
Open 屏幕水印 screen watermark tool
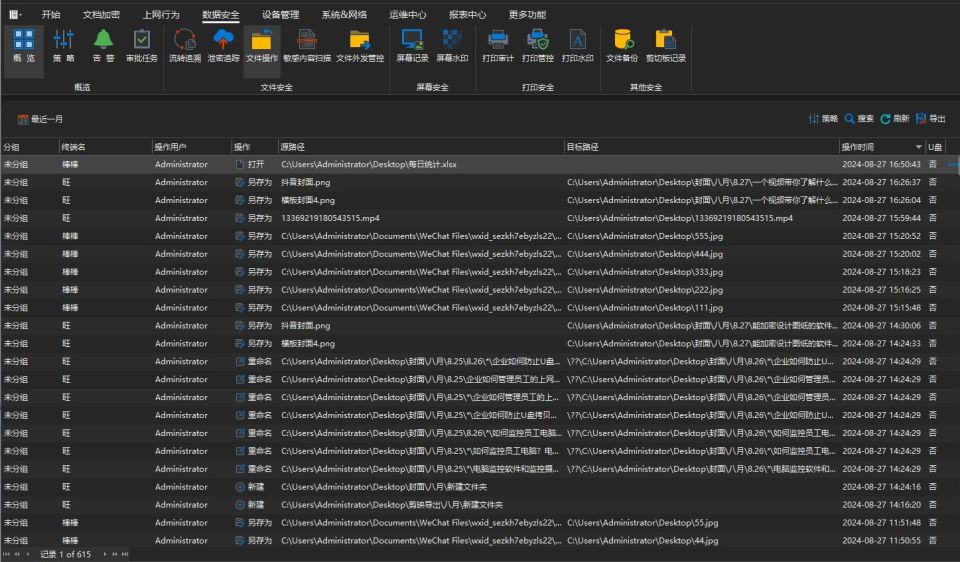[452, 46]
